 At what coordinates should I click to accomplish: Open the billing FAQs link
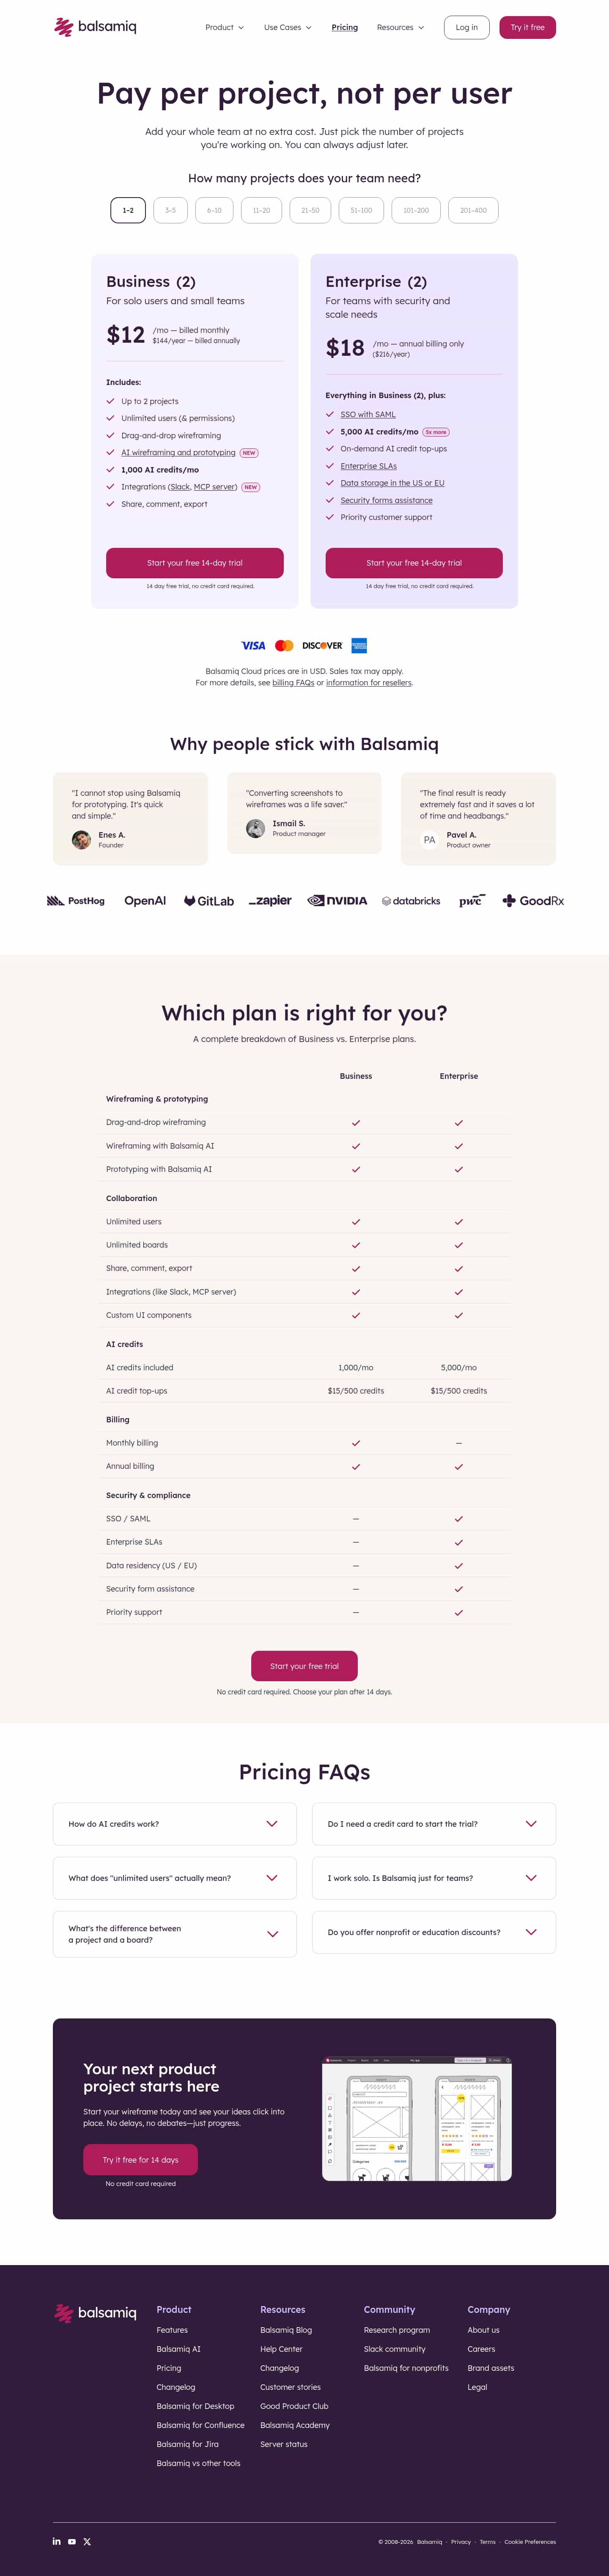[293, 683]
